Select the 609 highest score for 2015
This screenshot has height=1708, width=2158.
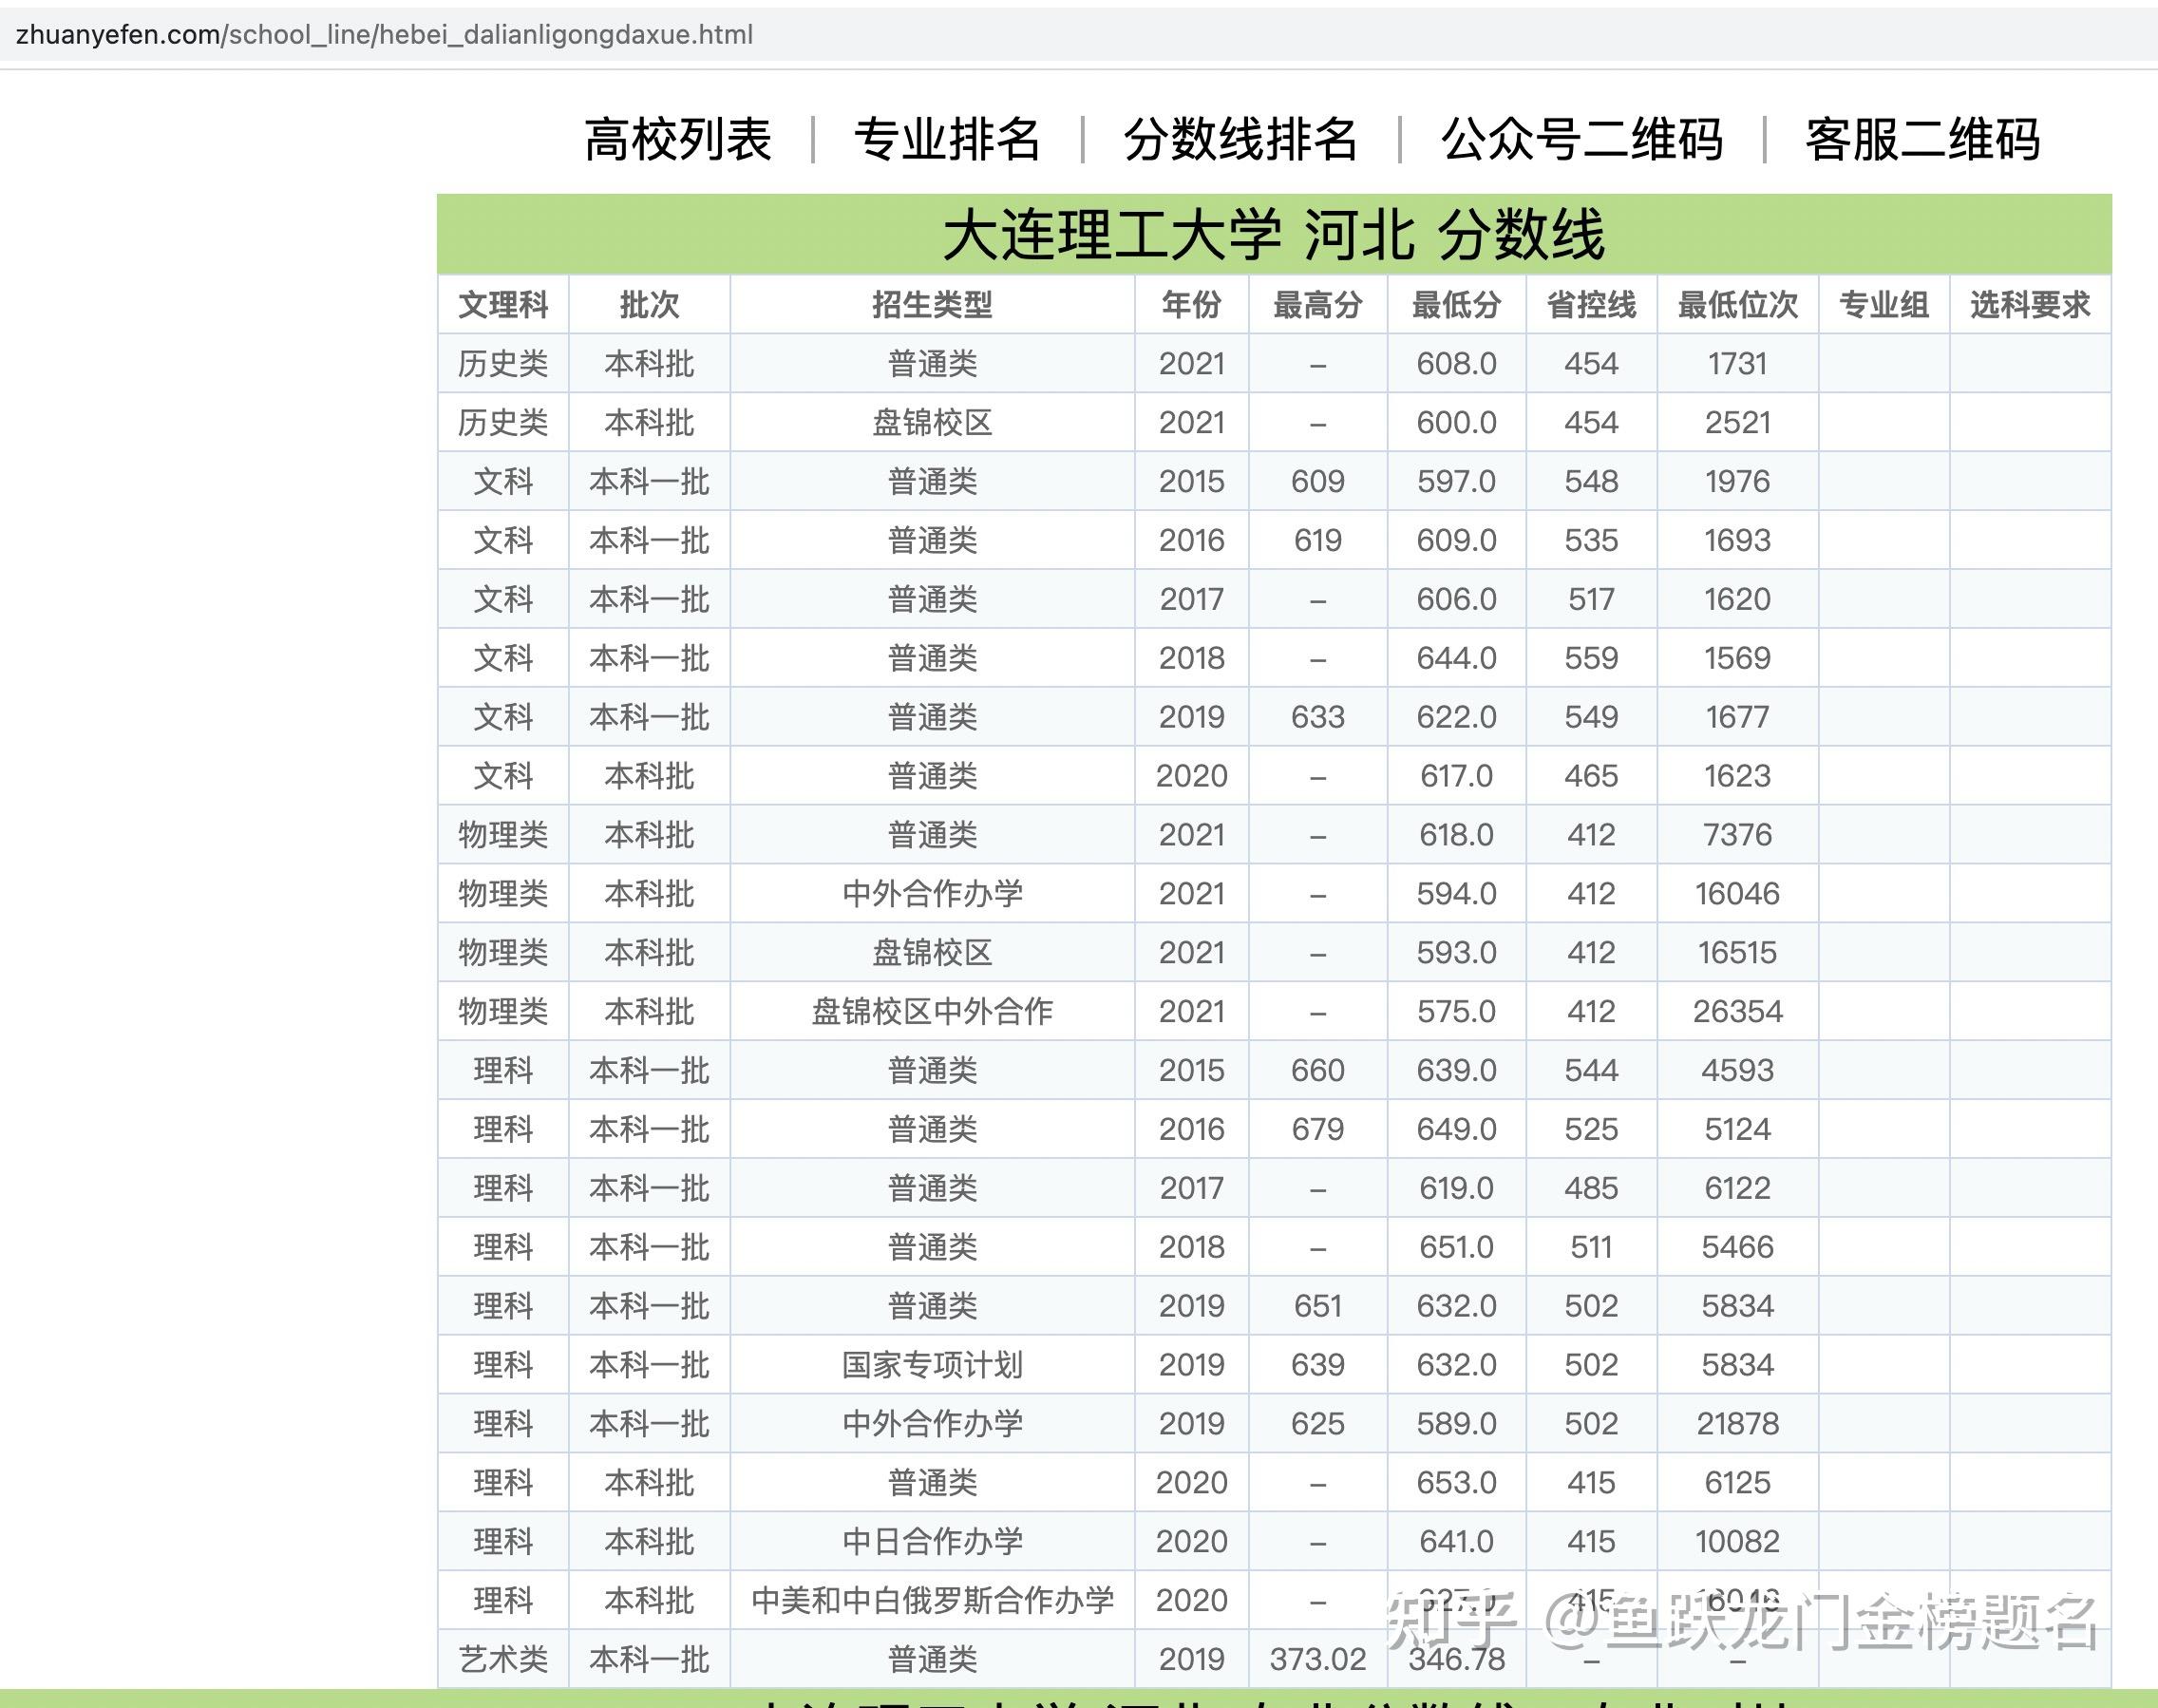[x=1317, y=482]
